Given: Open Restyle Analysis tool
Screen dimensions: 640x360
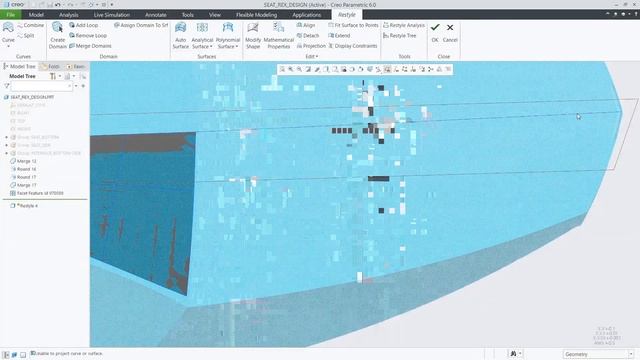Looking at the screenshot, I should 404,25.
